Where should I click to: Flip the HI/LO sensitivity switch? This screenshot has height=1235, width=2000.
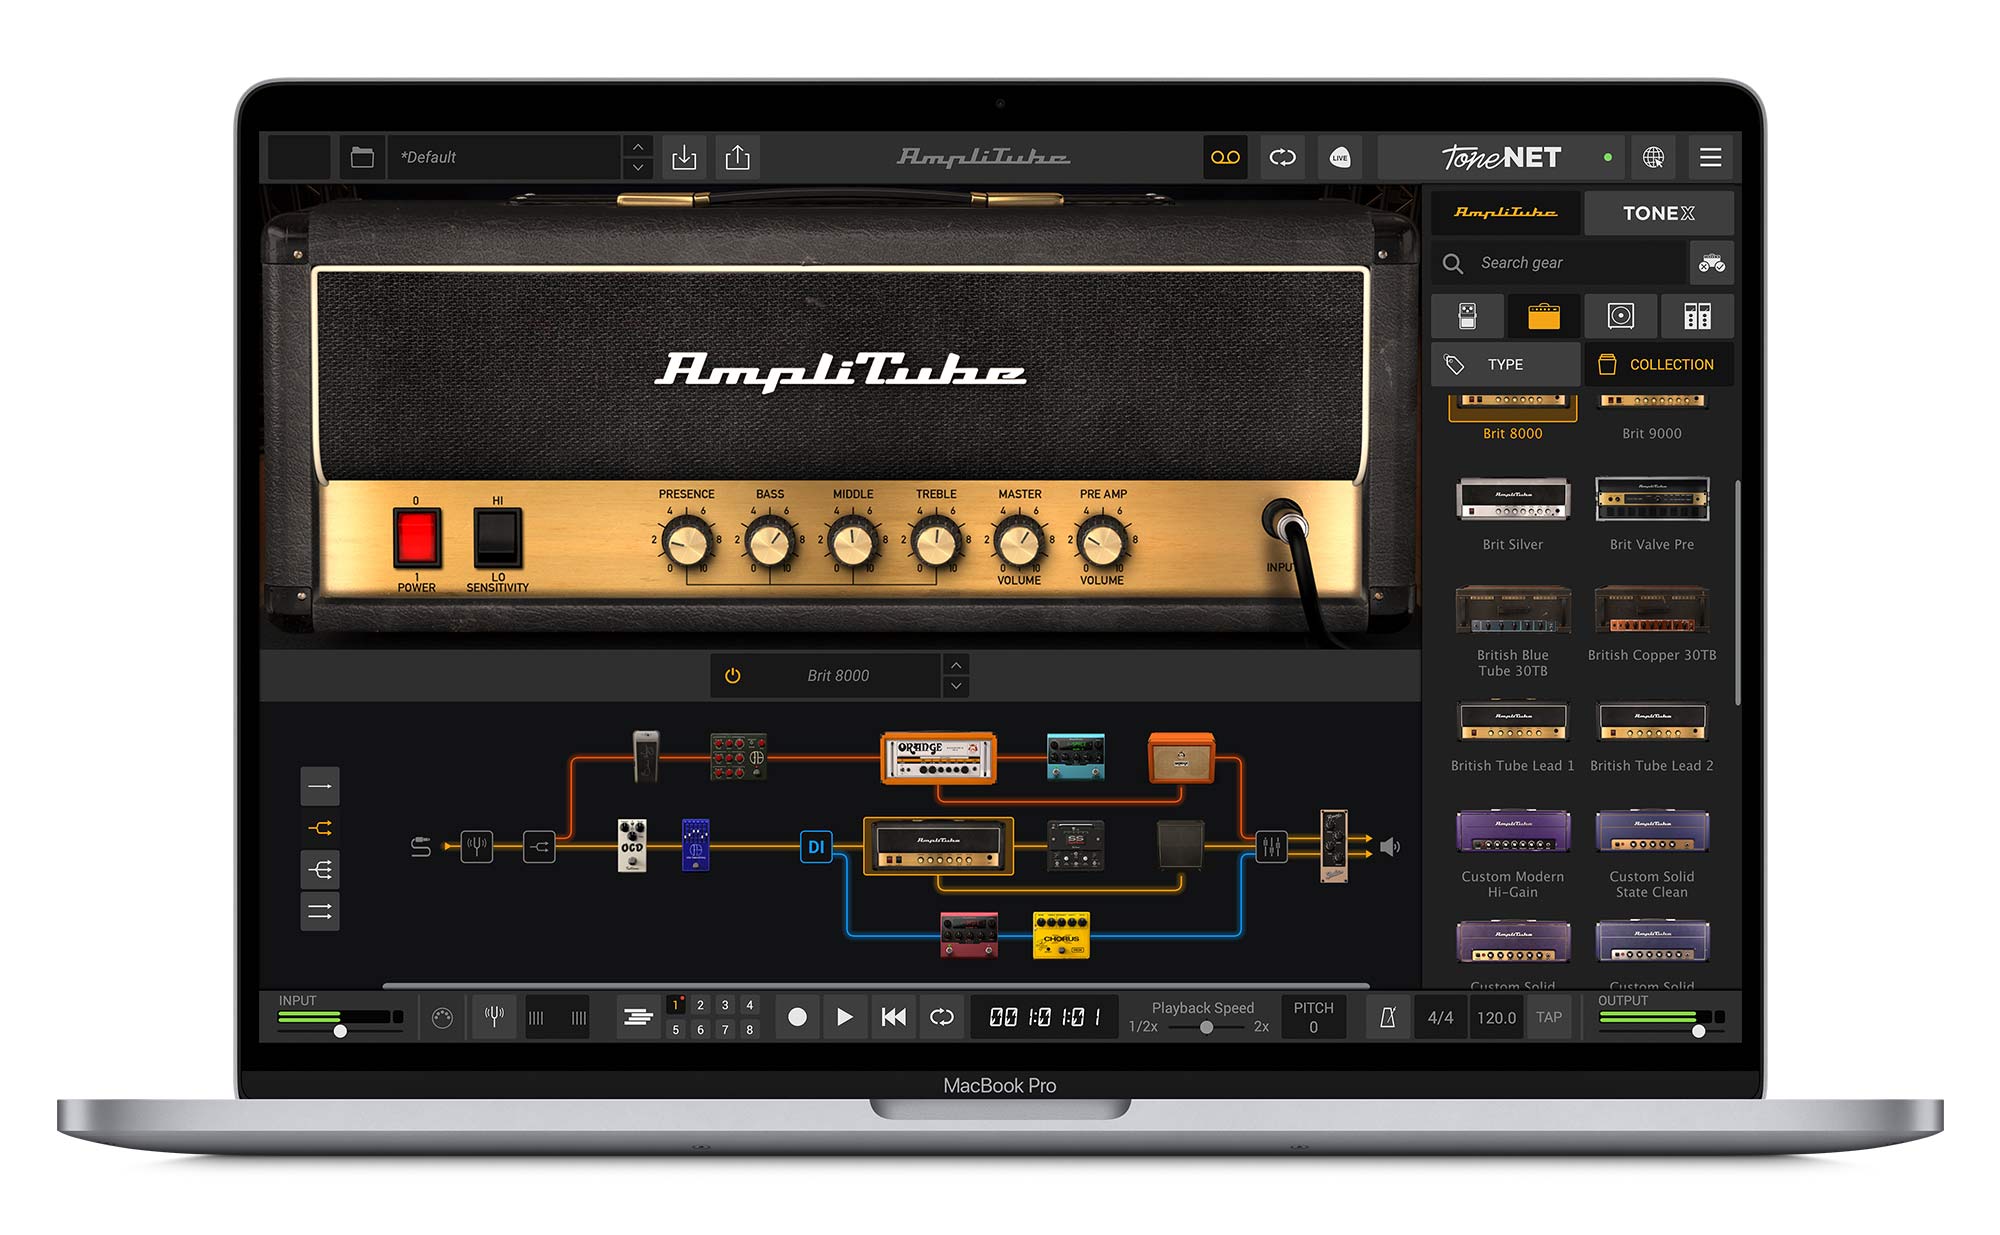click(x=497, y=538)
